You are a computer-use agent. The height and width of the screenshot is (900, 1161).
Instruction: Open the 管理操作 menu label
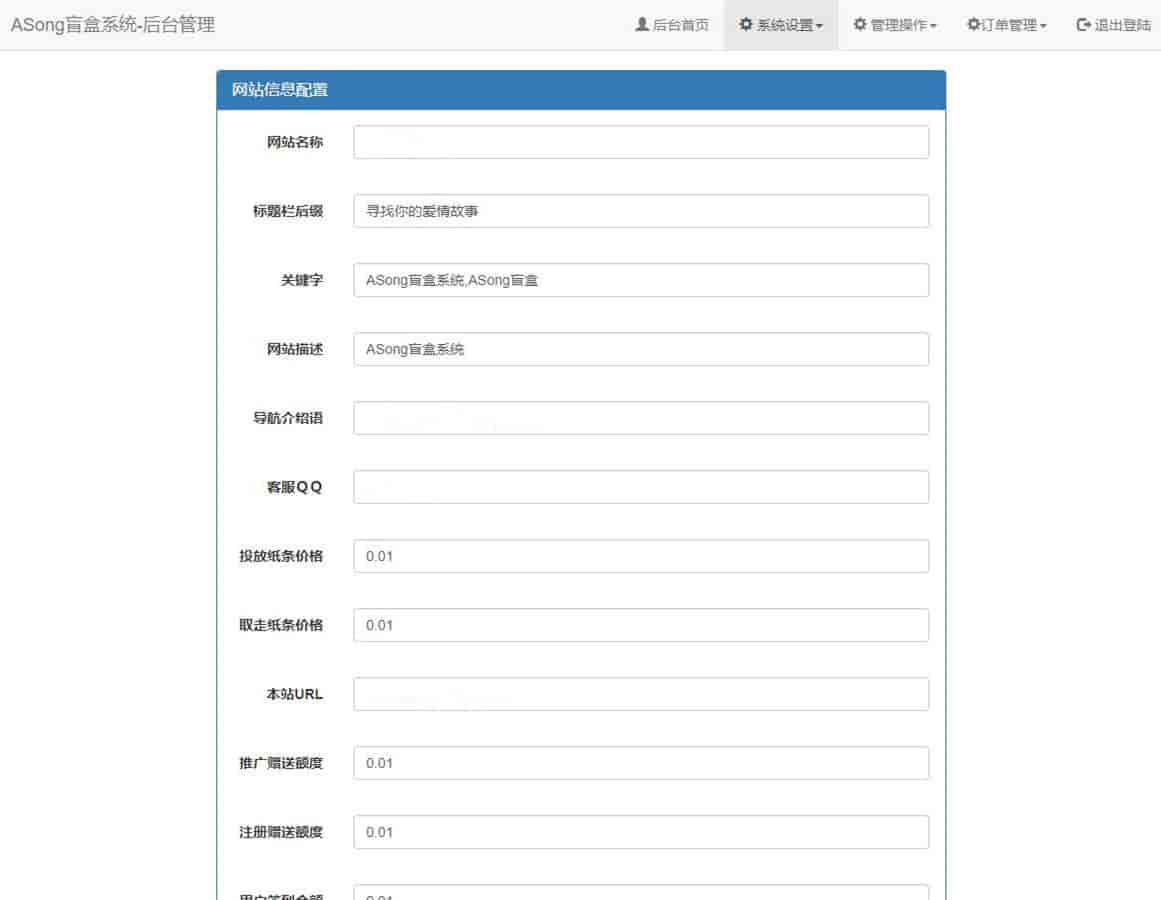point(898,25)
